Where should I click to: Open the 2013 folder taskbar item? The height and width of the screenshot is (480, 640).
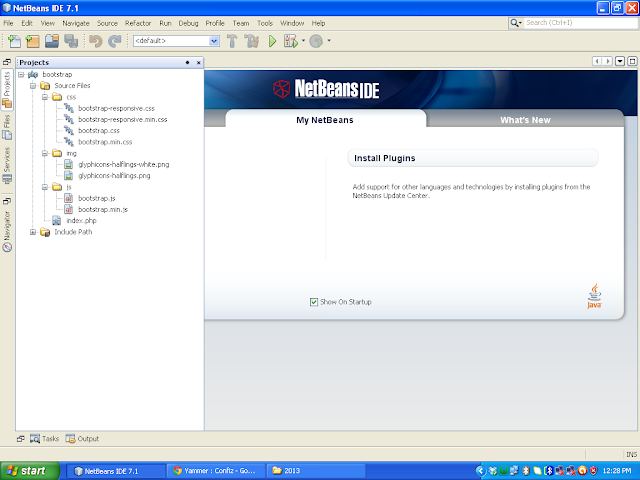click(x=316, y=471)
